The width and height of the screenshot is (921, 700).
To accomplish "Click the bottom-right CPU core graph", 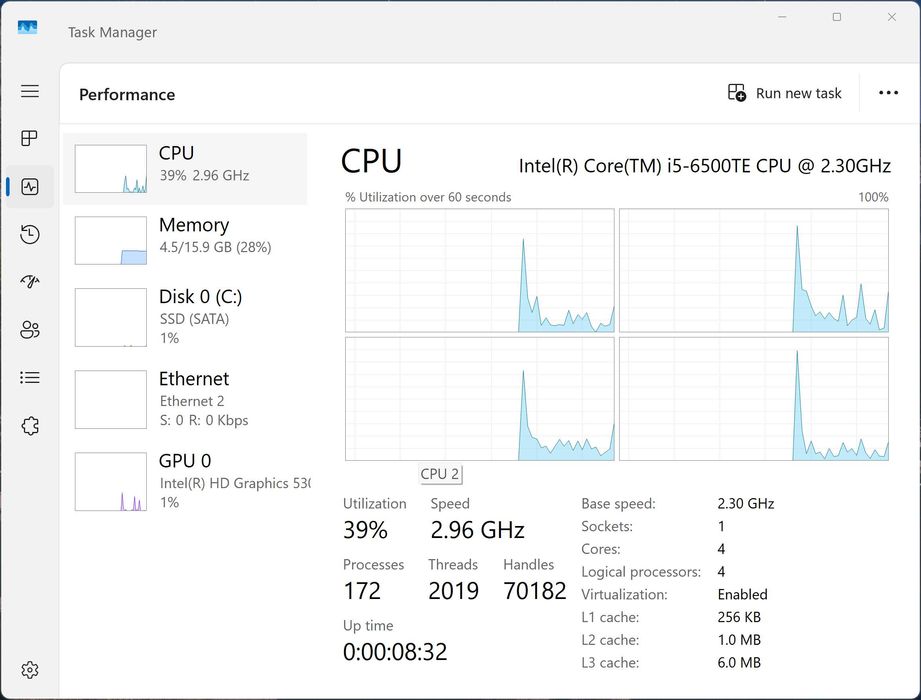I will coord(754,398).
